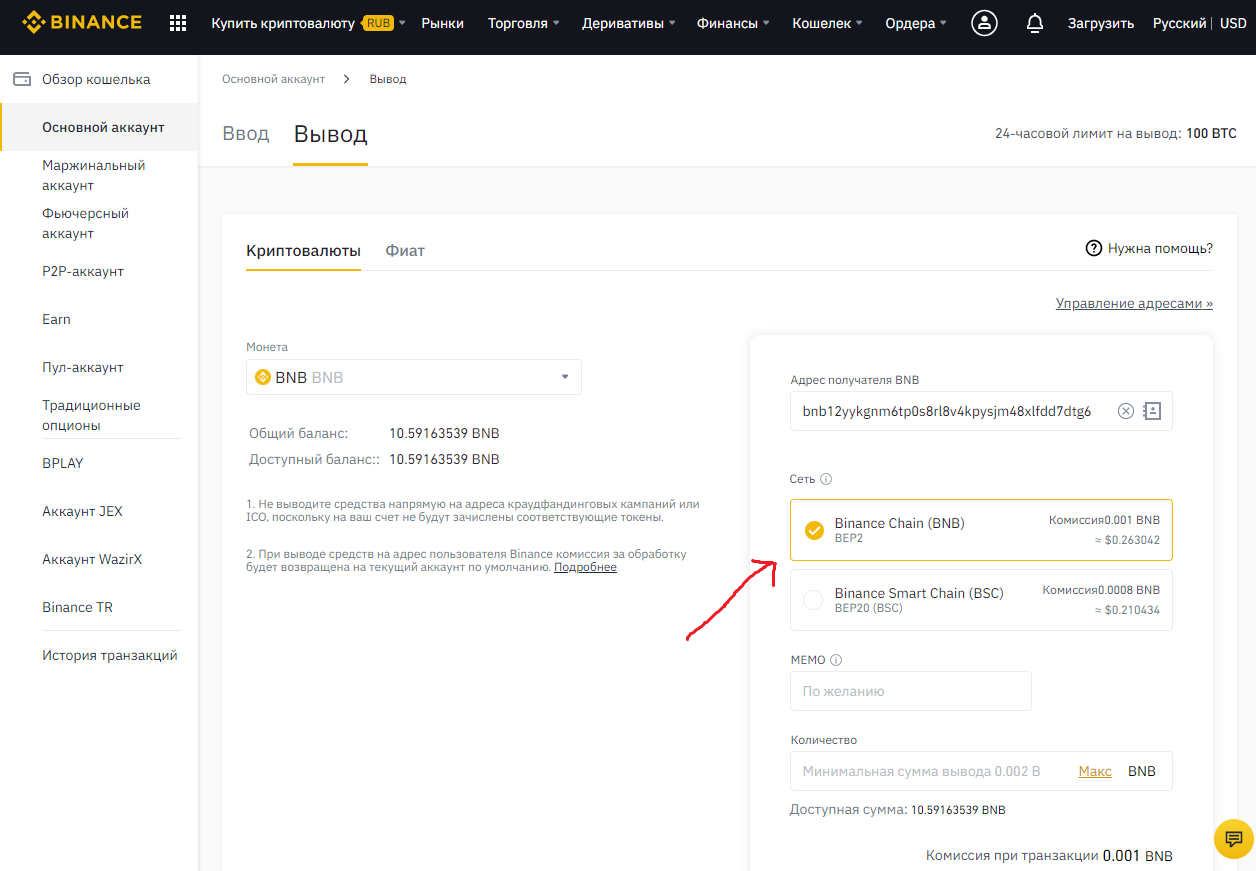The height and width of the screenshot is (871, 1256).
Task: Click the Макс amount button
Action: (1095, 771)
